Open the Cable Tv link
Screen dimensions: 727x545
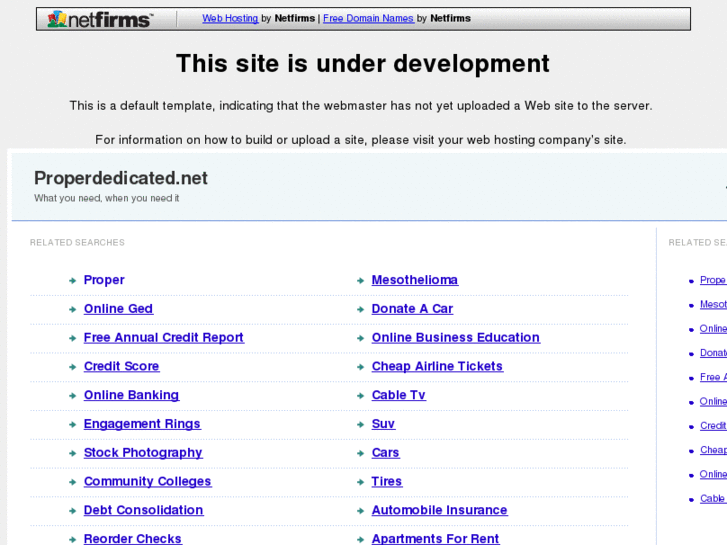click(399, 395)
